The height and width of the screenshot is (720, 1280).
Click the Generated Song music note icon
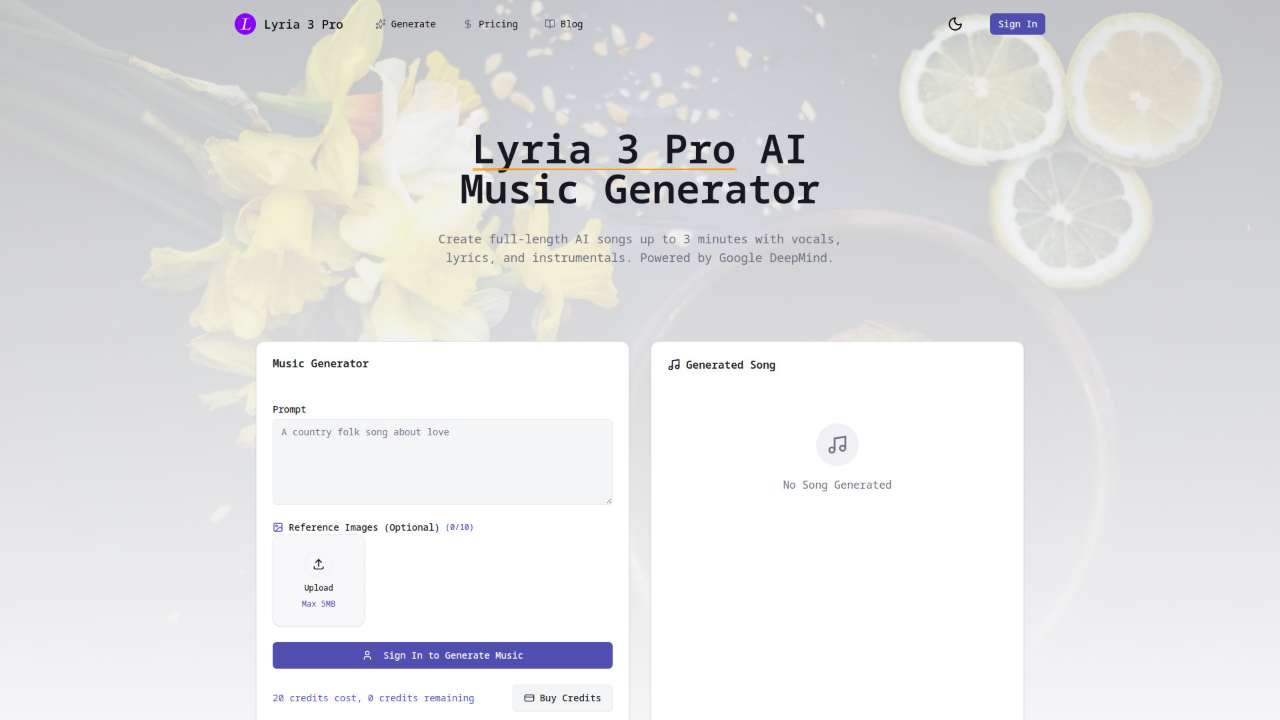674,365
